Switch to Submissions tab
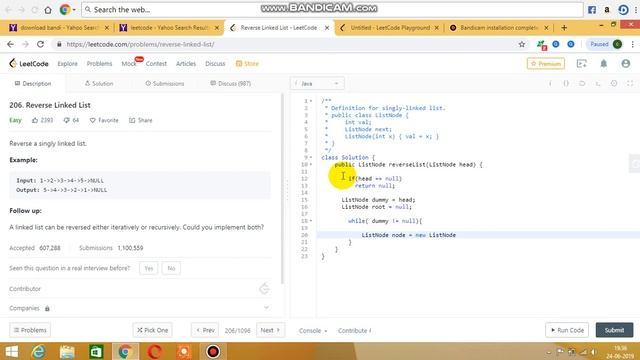The width and height of the screenshot is (640, 360). click(165, 84)
